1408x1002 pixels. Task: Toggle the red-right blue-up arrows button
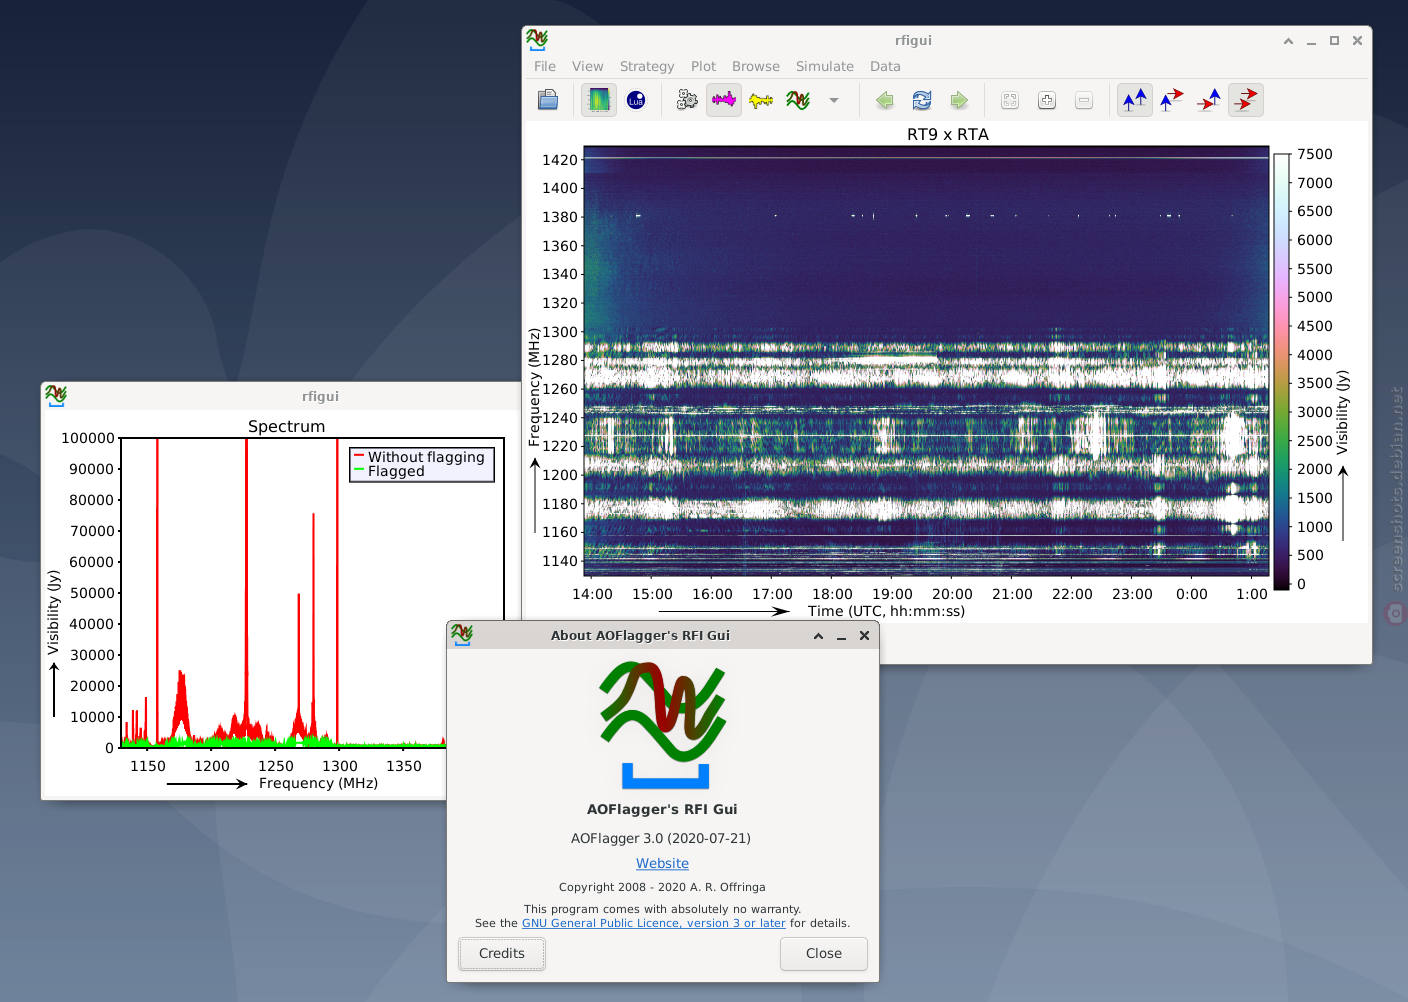point(1209,100)
